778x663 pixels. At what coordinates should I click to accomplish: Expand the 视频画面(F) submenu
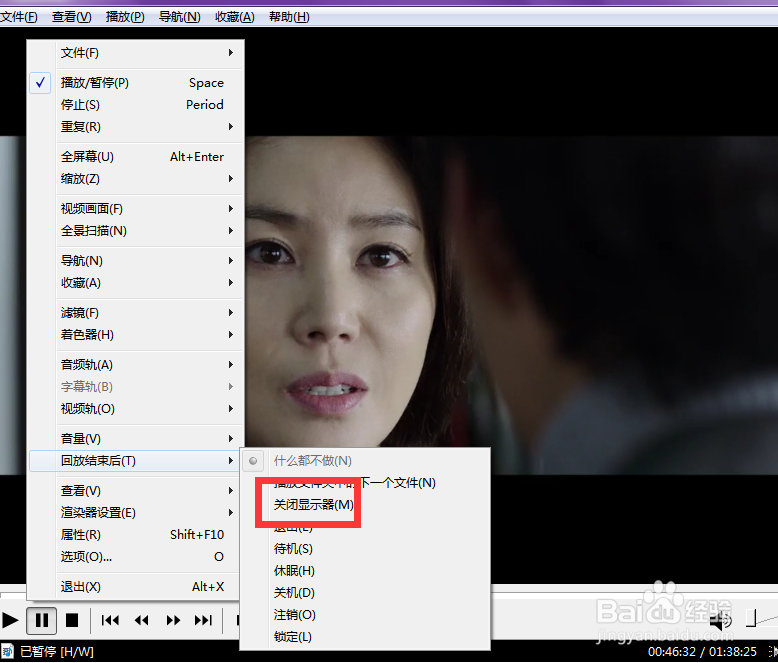coord(136,208)
